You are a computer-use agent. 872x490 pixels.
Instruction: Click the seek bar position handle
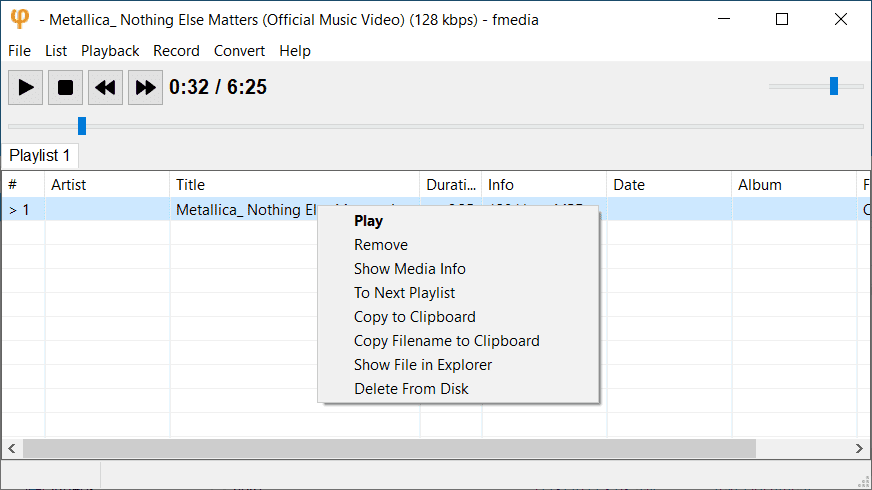pyautogui.click(x=82, y=126)
